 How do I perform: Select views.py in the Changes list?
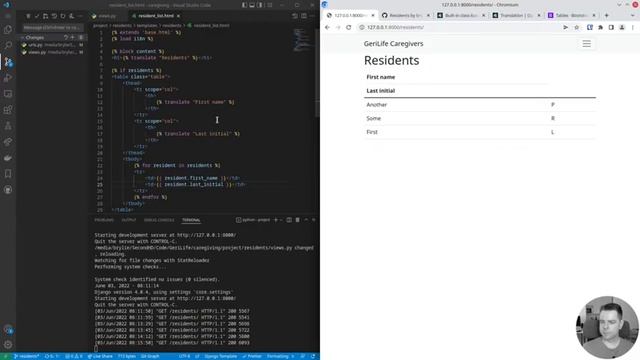[53, 52]
